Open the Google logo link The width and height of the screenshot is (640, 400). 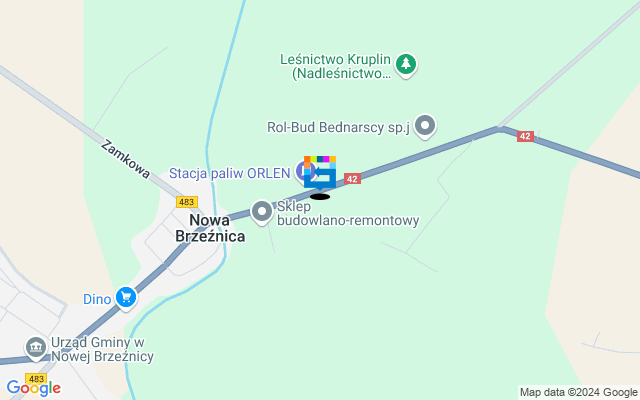click(33, 388)
